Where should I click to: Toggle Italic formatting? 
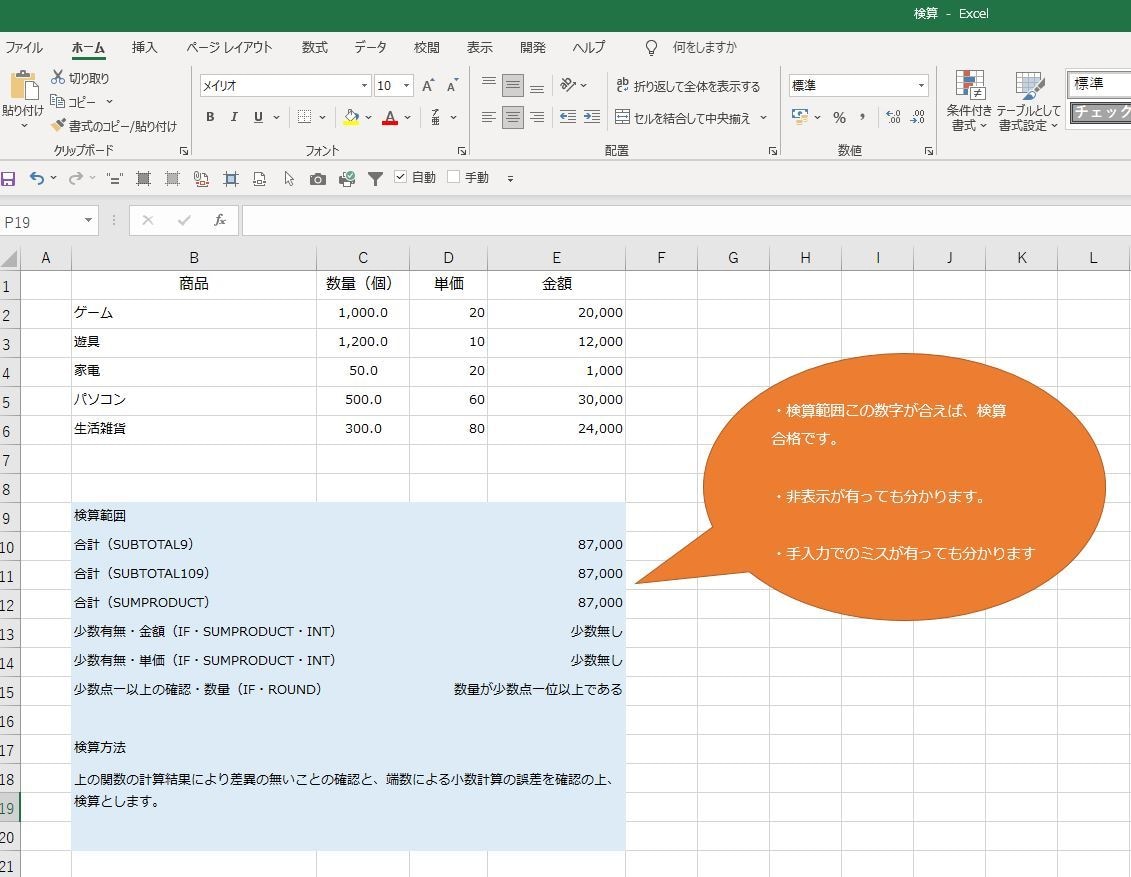pyautogui.click(x=234, y=117)
